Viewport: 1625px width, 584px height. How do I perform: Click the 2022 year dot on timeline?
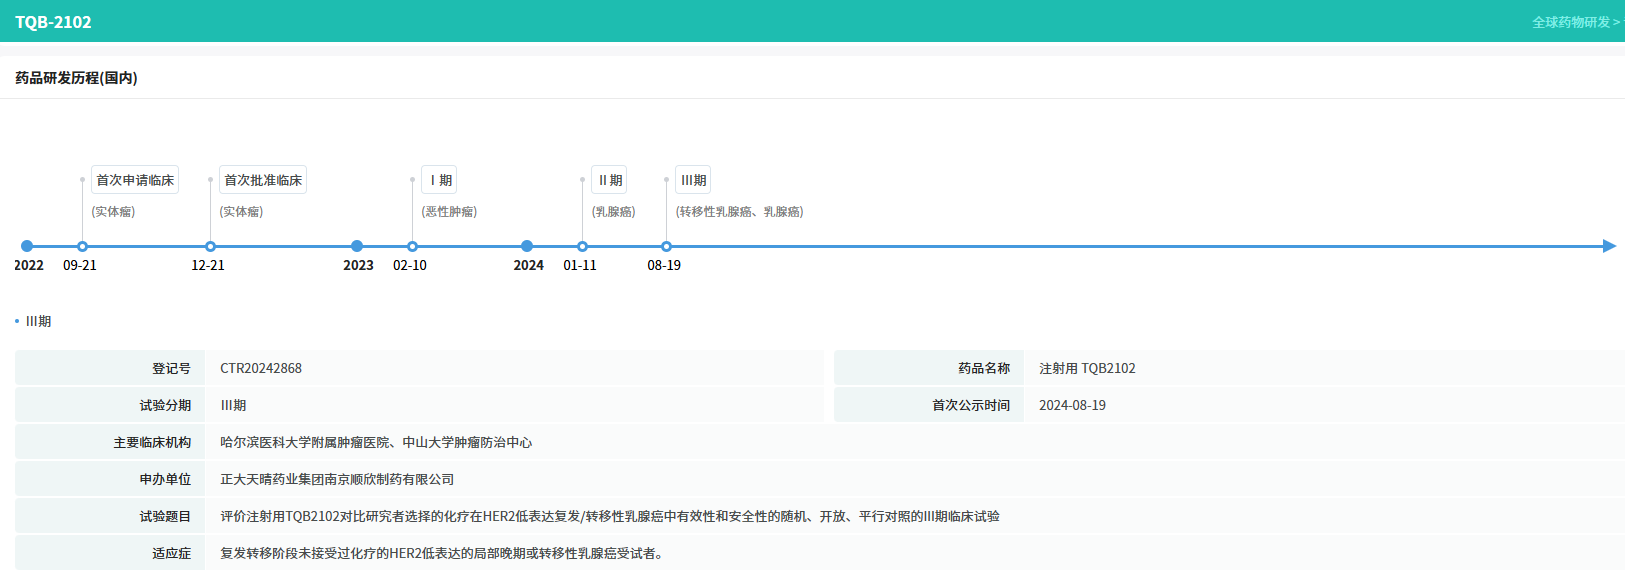pos(27,246)
